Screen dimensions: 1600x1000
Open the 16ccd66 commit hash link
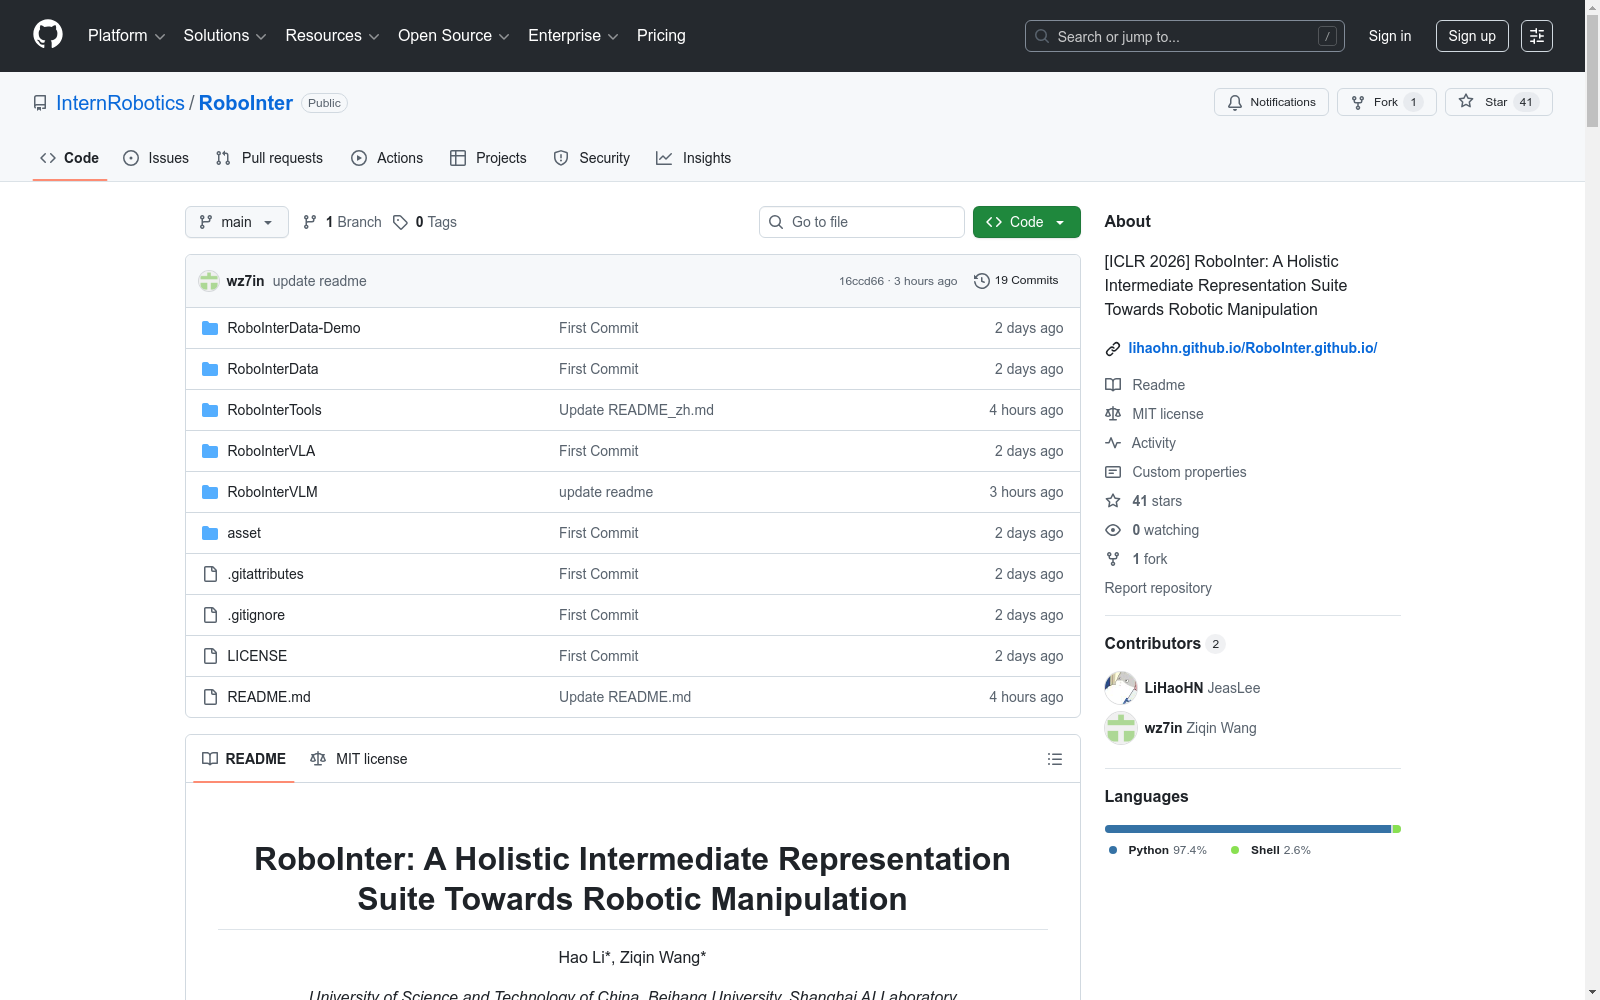click(861, 282)
